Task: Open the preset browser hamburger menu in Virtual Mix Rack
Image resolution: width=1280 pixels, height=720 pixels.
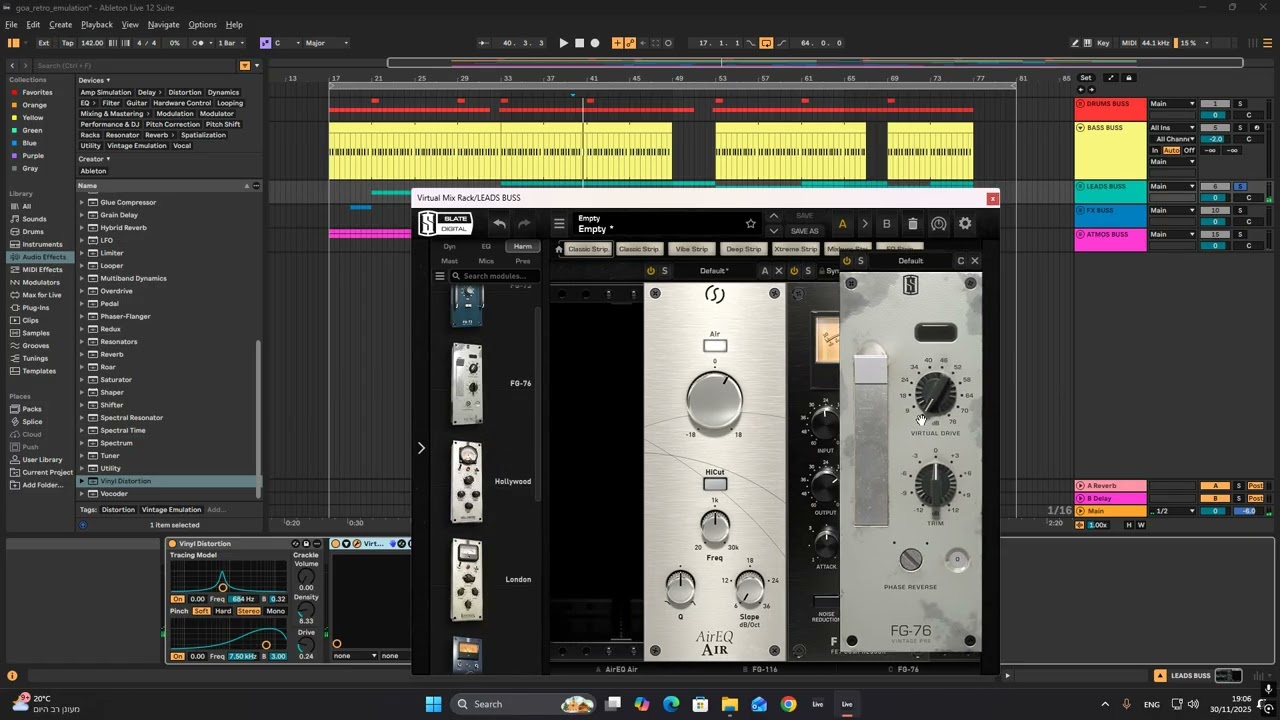Action: 559,224
